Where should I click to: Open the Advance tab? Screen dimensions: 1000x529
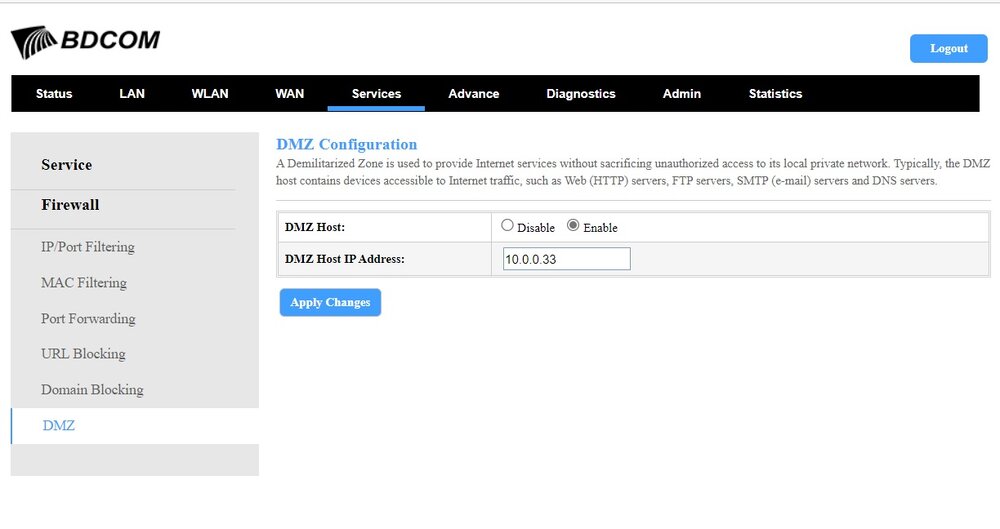pos(474,94)
